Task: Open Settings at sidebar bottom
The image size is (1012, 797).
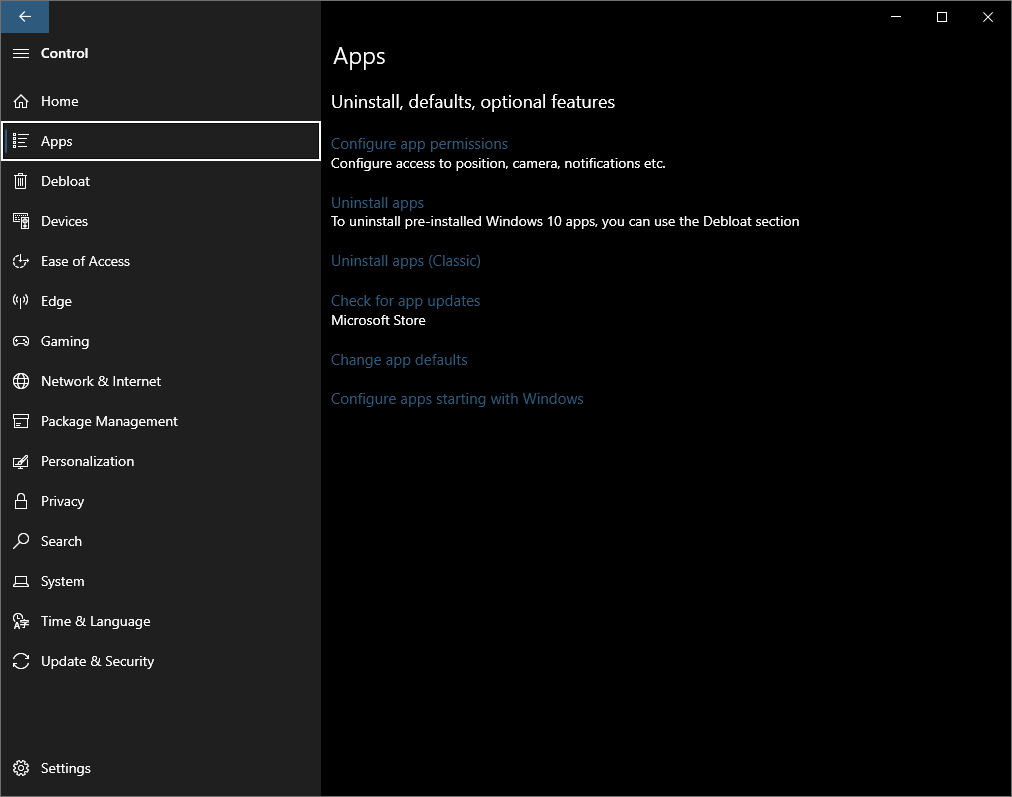Action: (x=161, y=768)
